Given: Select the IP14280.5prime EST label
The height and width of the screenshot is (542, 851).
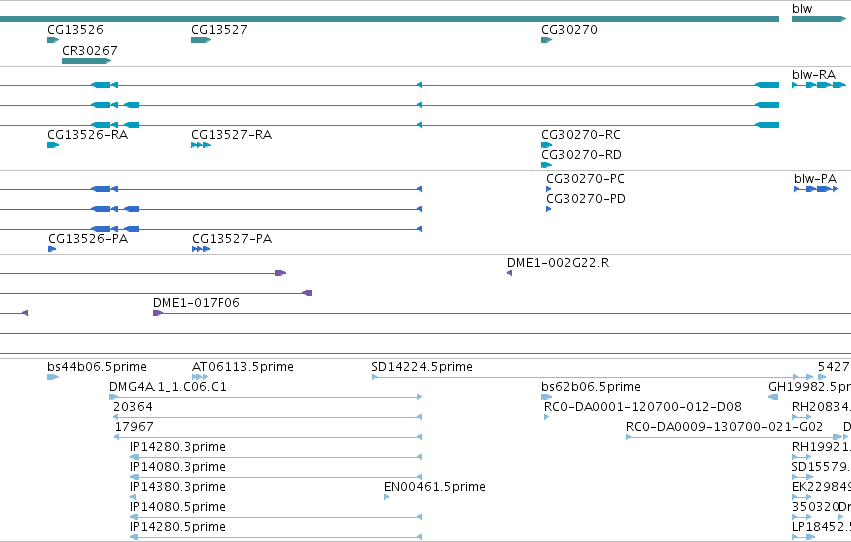Looking at the screenshot, I should [177, 527].
